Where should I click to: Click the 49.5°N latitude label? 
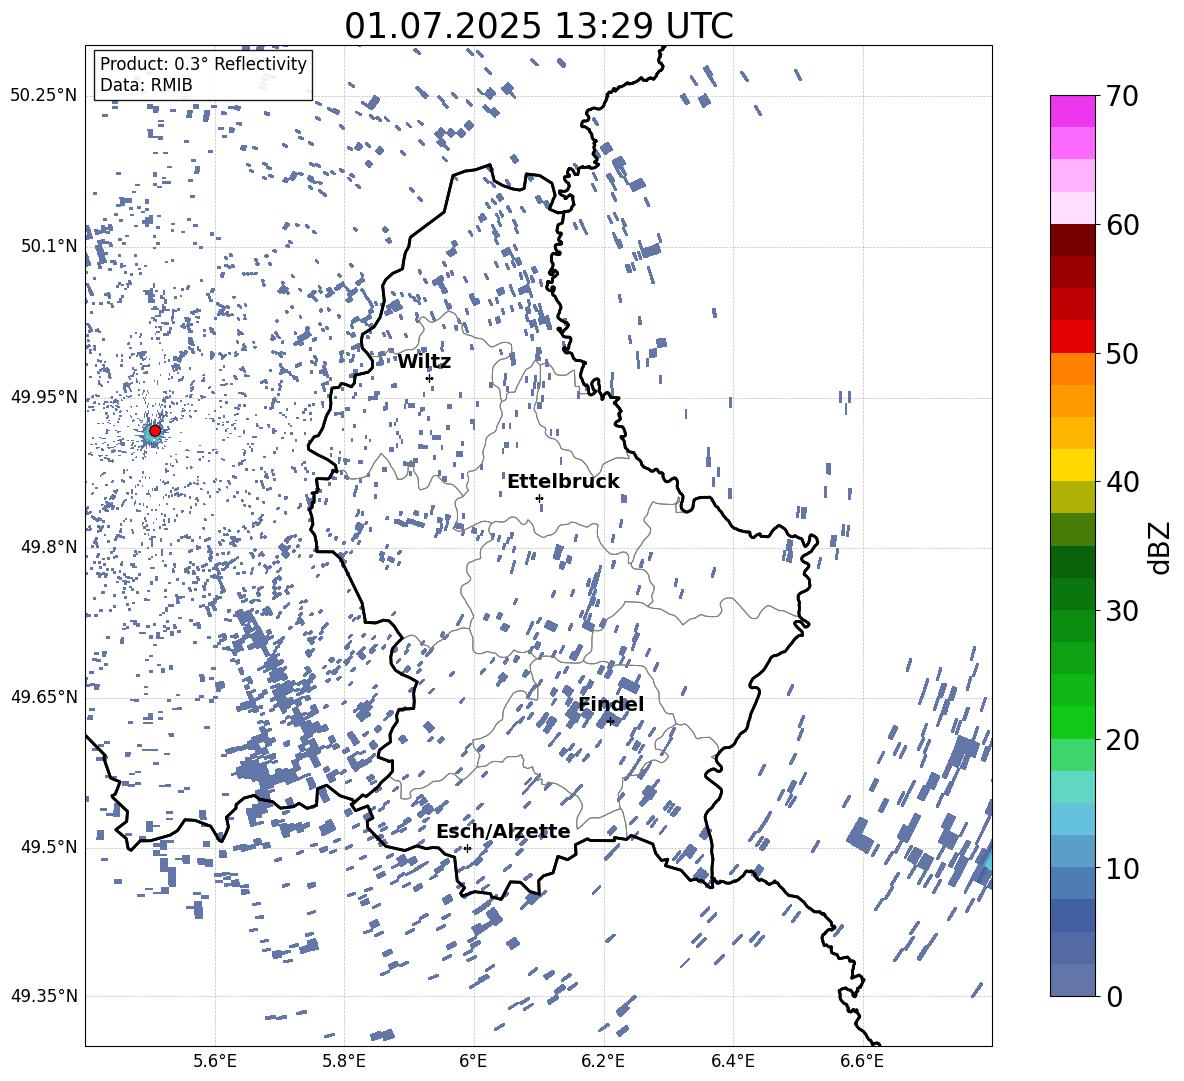(x=49, y=846)
